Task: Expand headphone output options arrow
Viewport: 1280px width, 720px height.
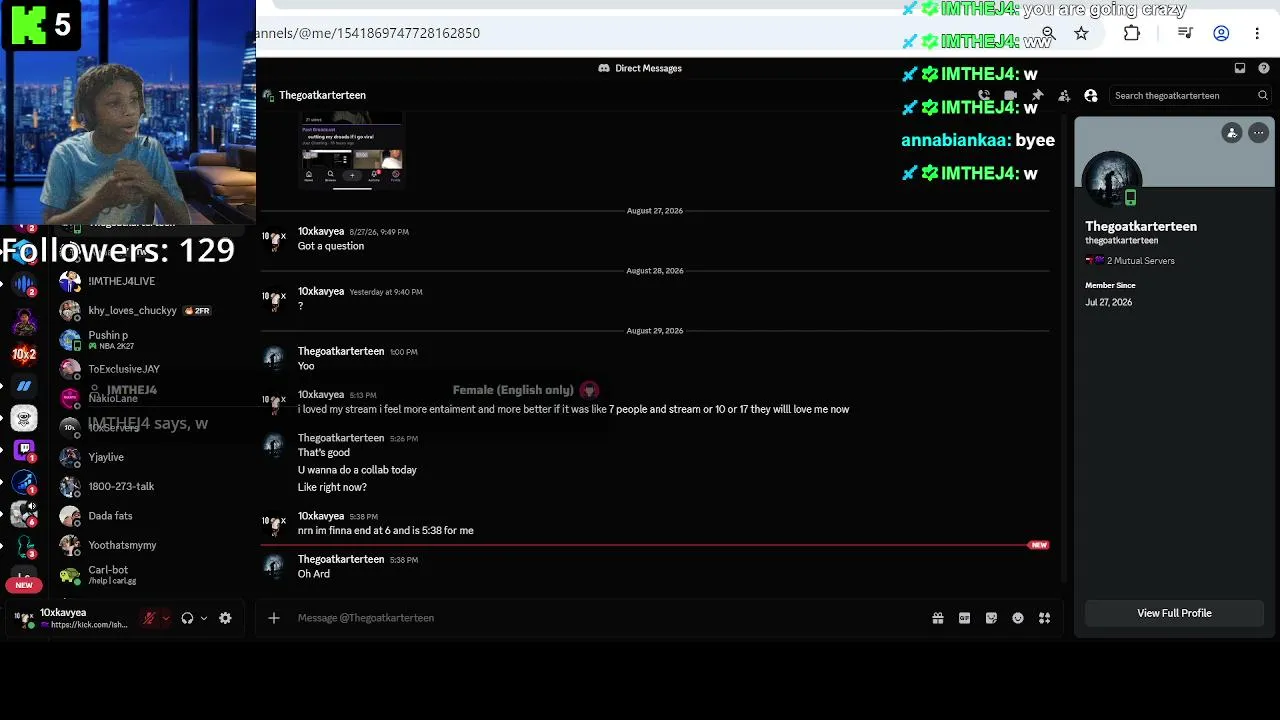Action: coord(204,618)
